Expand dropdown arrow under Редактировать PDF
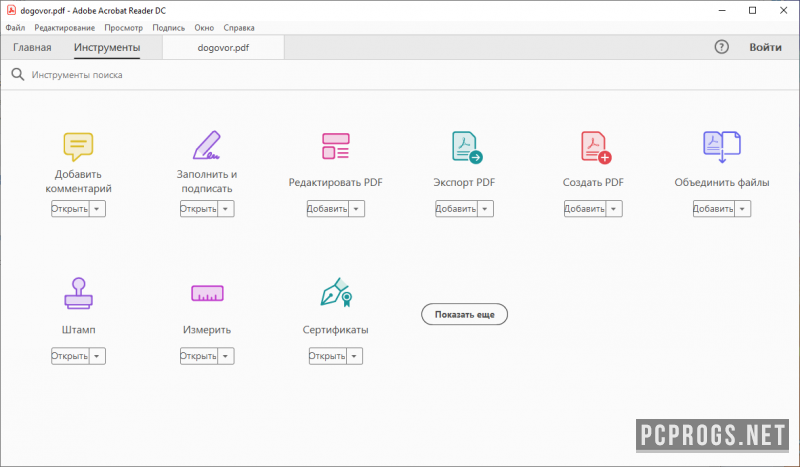This screenshot has width=800, height=467. (356, 209)
